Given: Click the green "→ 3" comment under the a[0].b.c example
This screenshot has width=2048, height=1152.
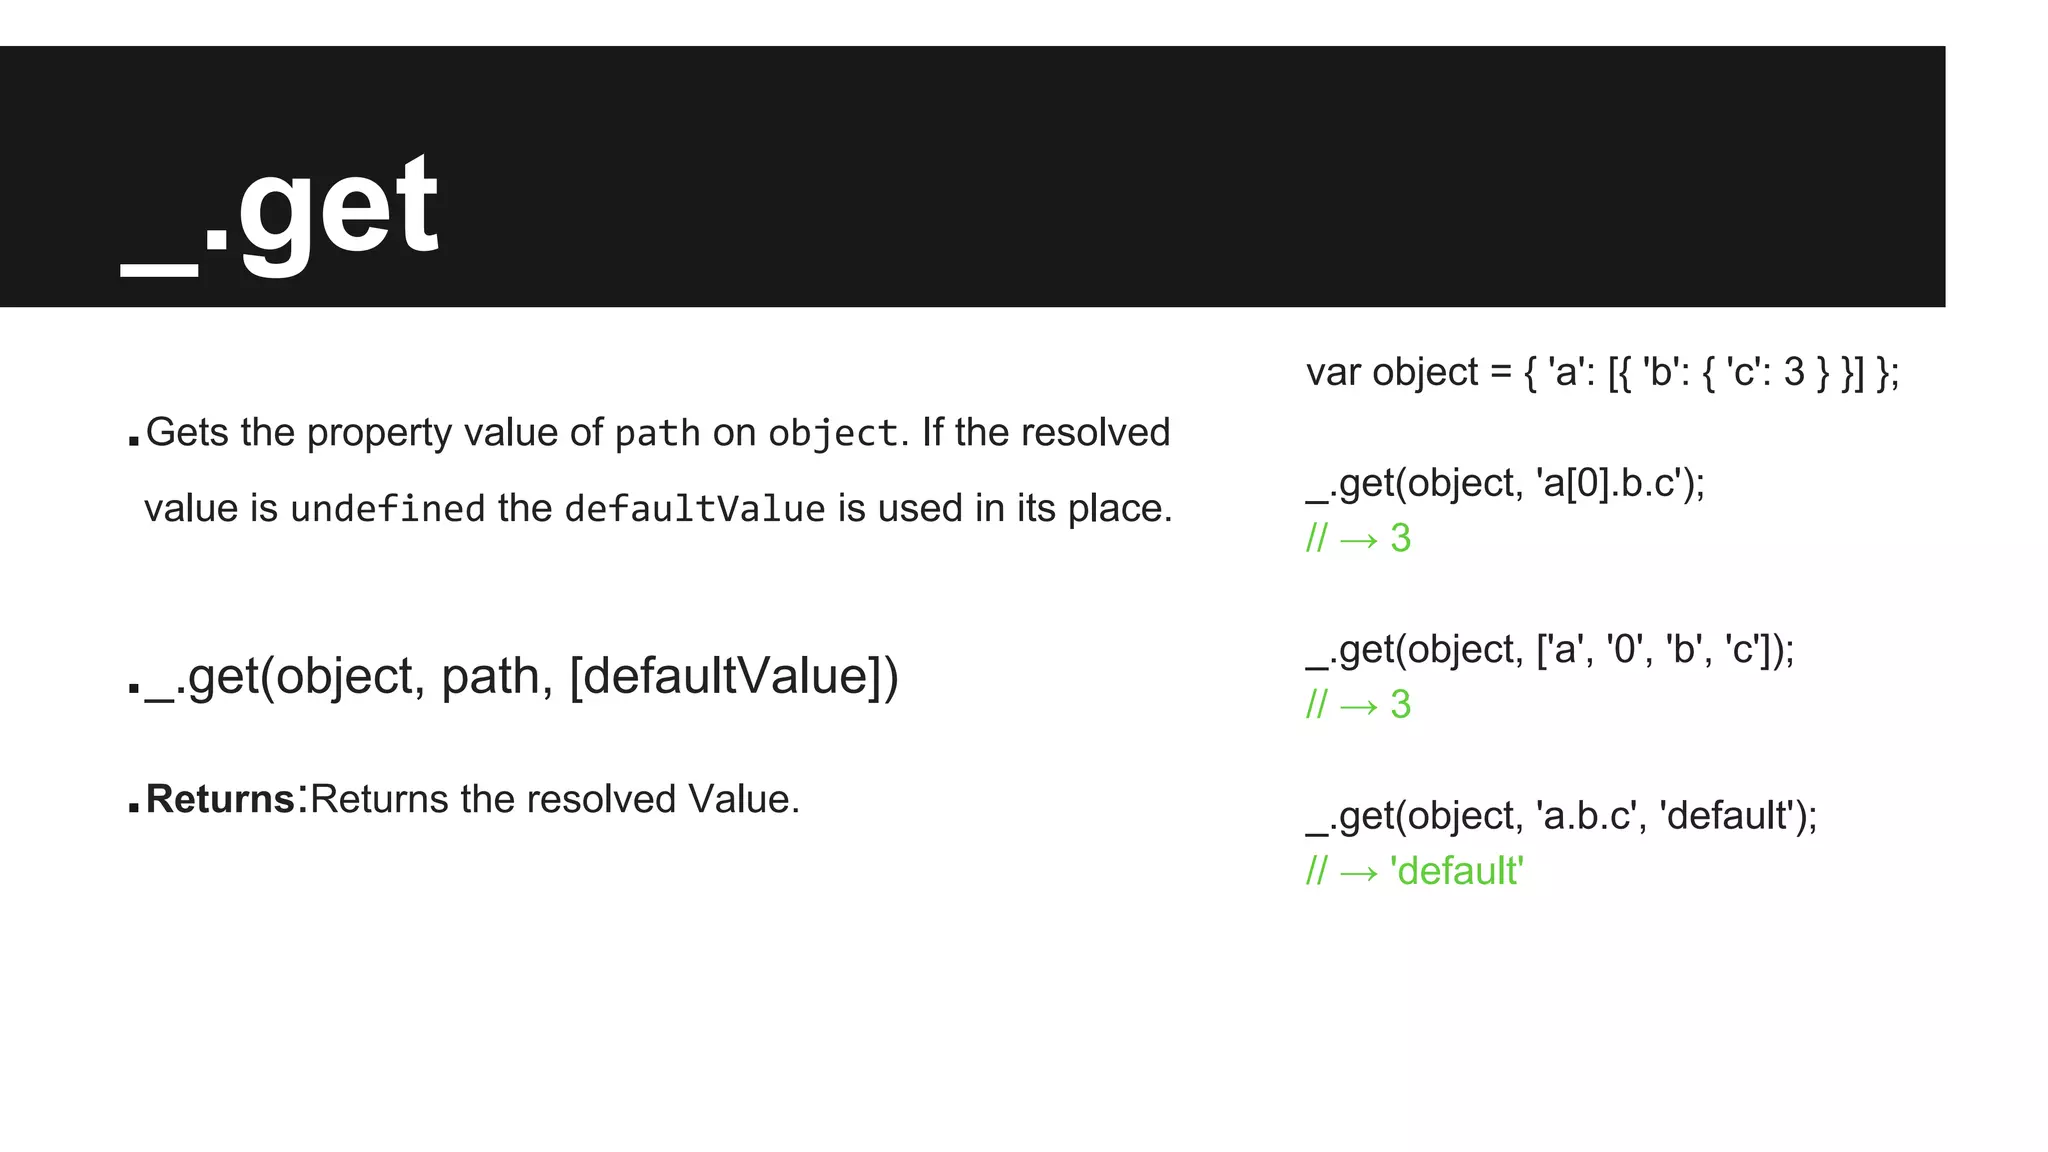Looking at the screenshot, I should [x=1358, y=539].
